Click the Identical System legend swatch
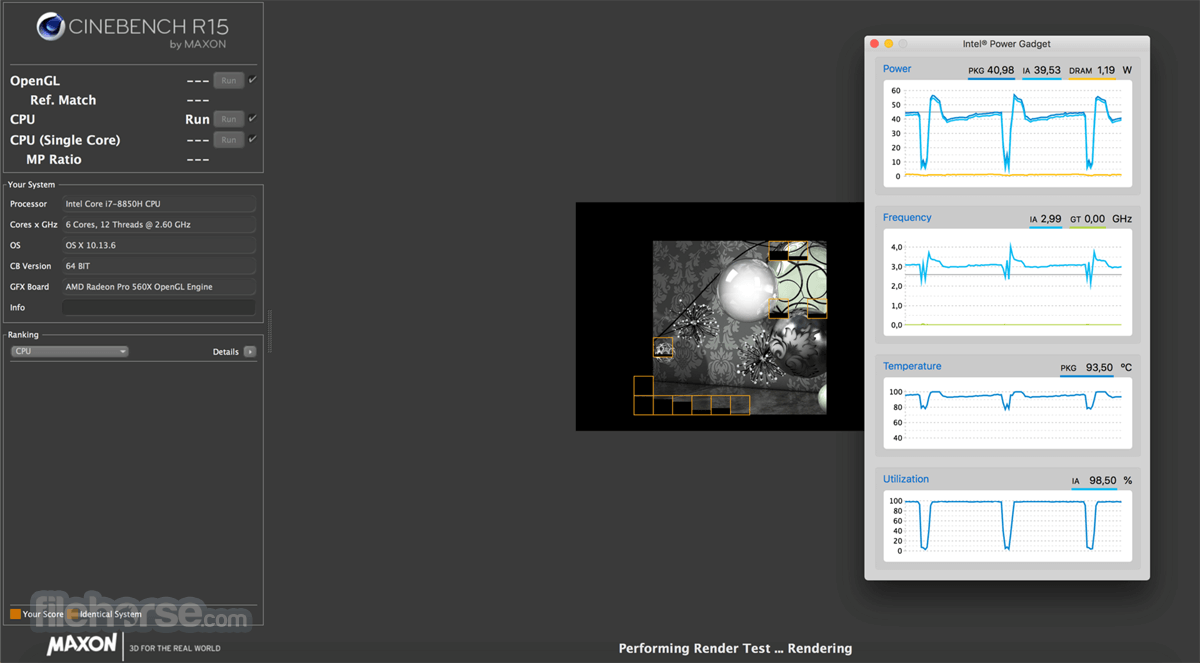Image resolution: width=1200 pixels, height=663 pixels. tap(73, 614)
